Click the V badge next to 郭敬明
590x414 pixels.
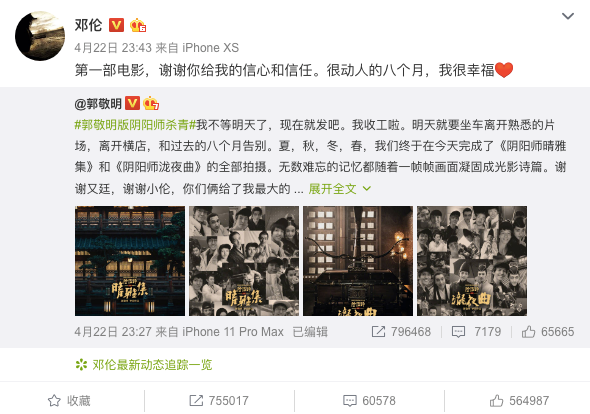coord(132,103)
